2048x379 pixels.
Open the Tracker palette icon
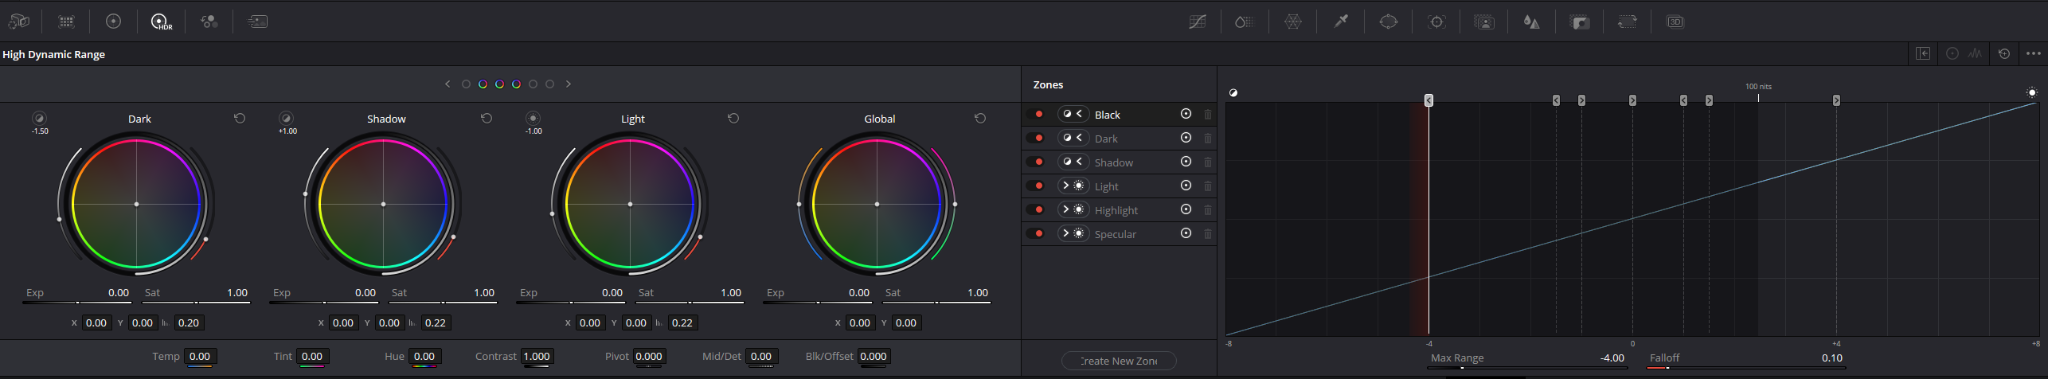click(1436, 21)
